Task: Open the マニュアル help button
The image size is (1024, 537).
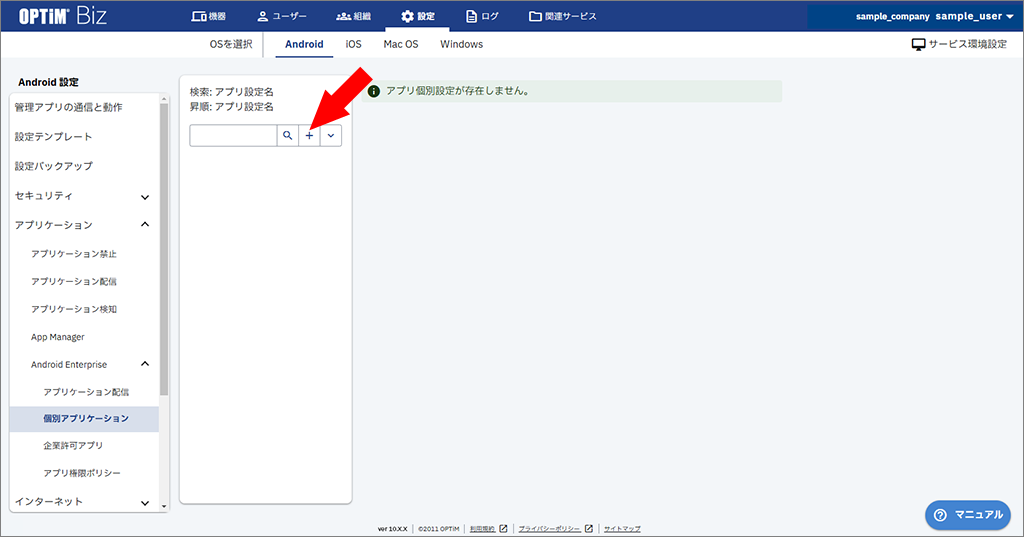Action: pyautogui.click(x=968, y=515)
